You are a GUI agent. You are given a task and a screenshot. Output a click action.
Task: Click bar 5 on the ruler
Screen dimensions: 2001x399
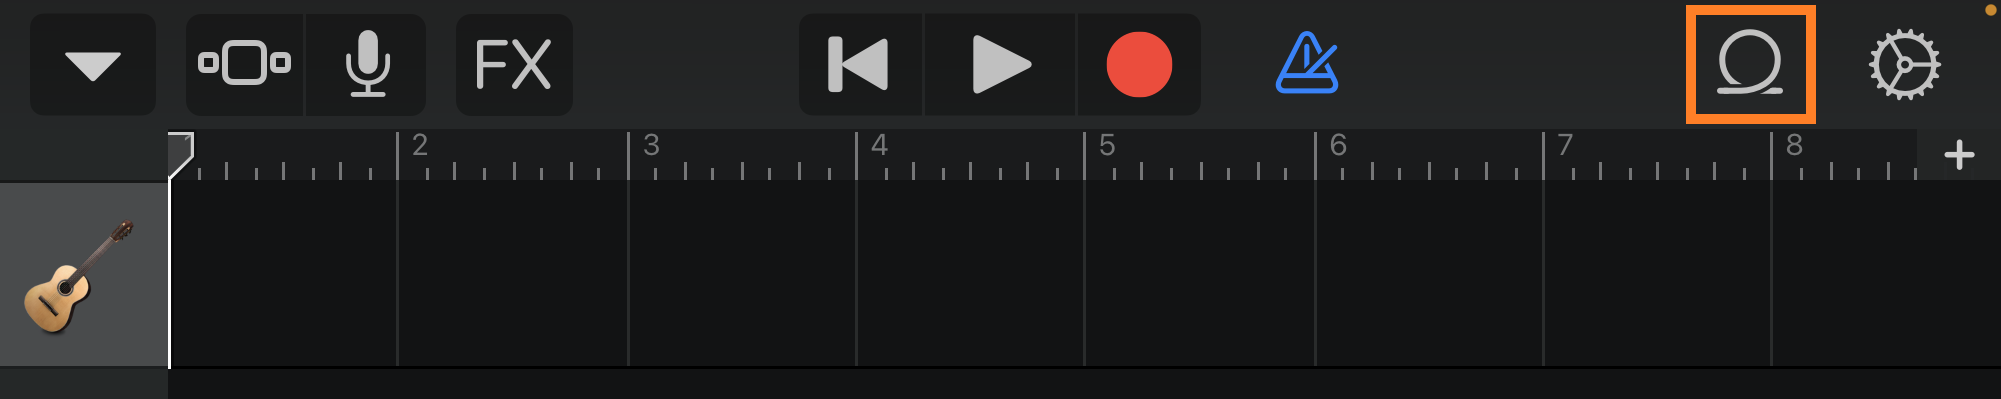(1107, 146)
